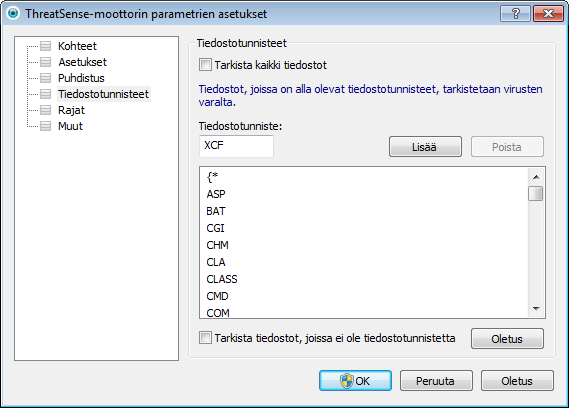569x408 pixels.
Task: Click the Asetukset tree item icon
Action: pyautogui.click(x=45, y=62)
